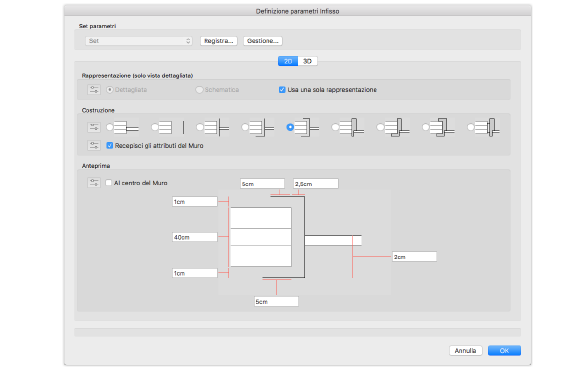Click the second construction diagram icon
Screen dimensions: 574x373
[172, 127]
